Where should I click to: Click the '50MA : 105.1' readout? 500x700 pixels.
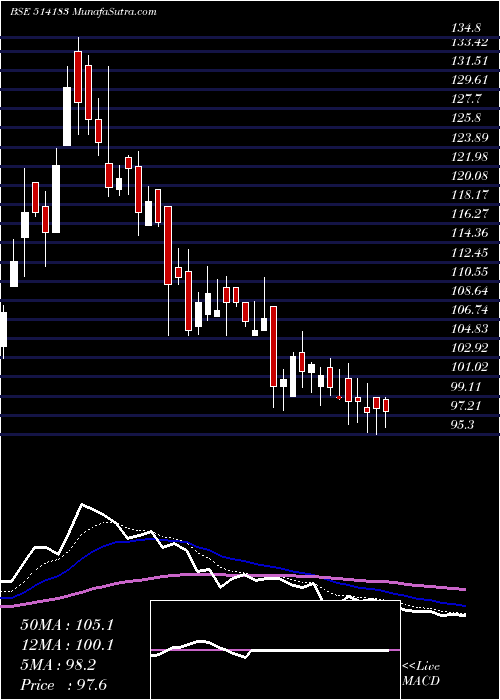pos(67,624)
